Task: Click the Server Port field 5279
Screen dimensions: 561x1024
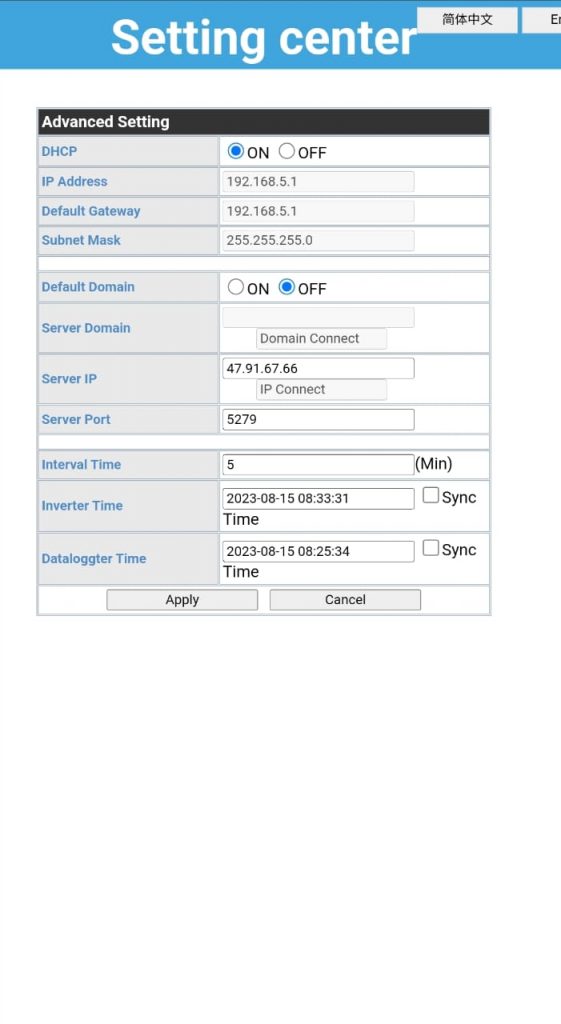Action: coord(318,419)
